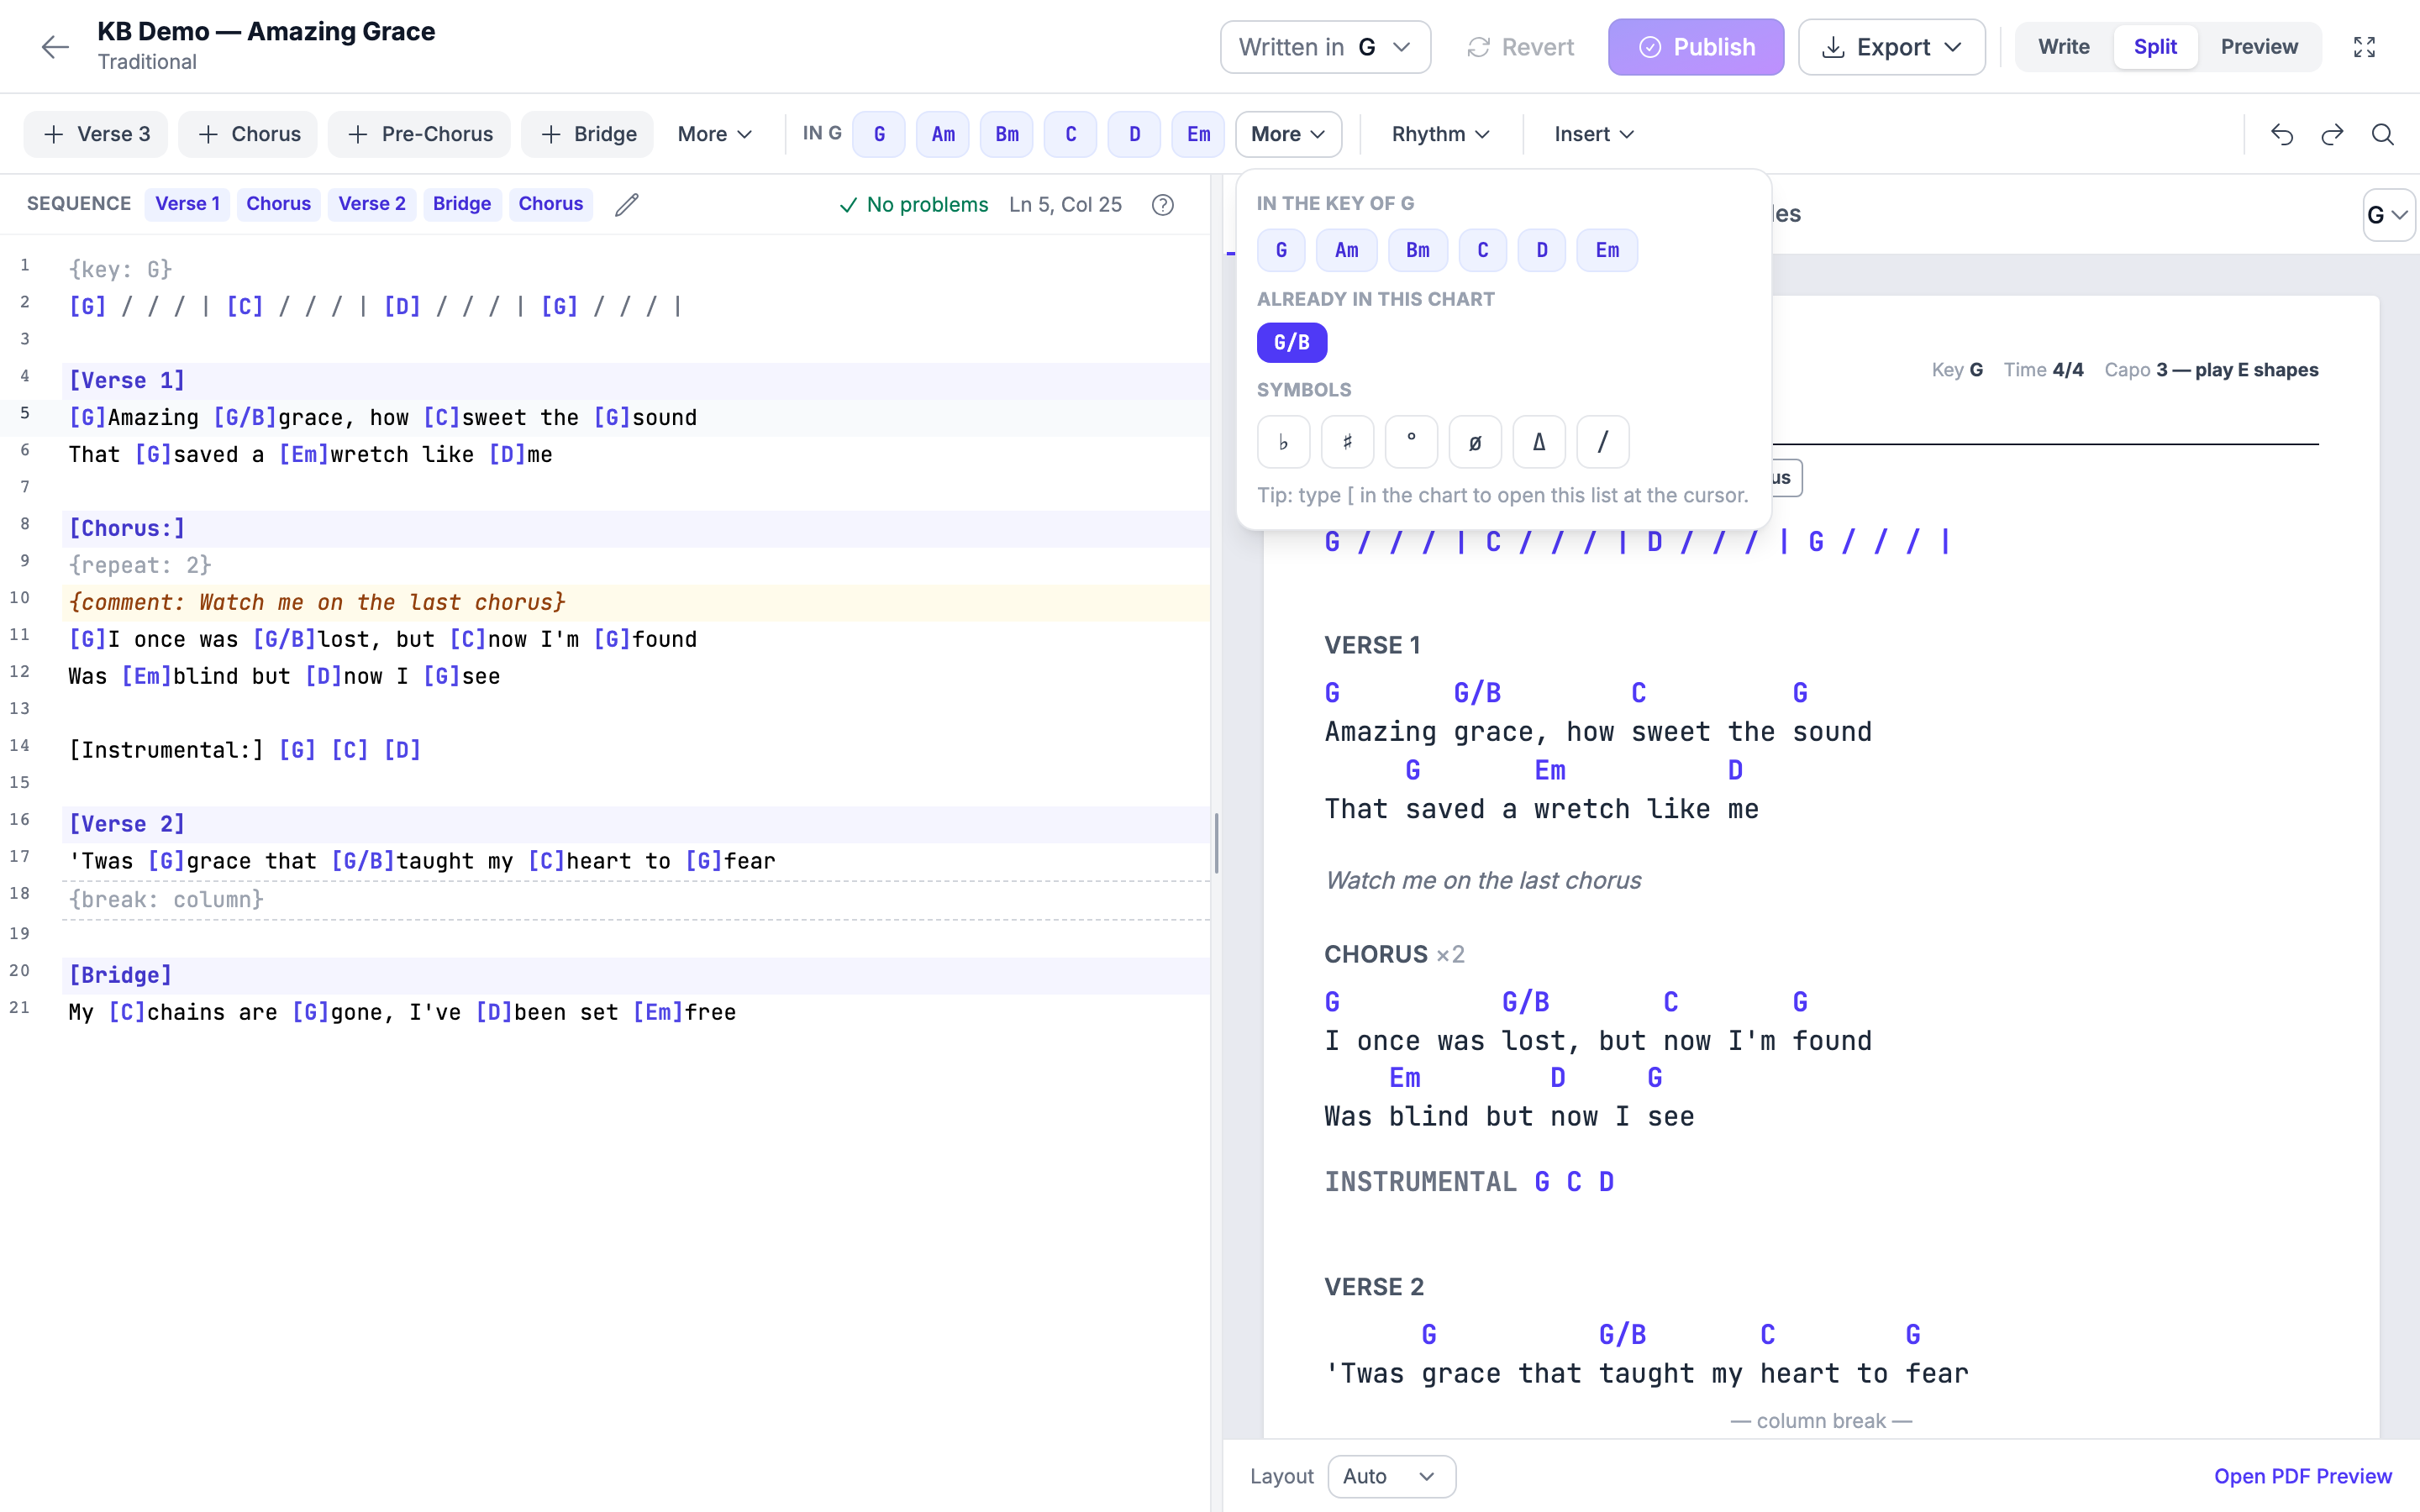The width and height of the screenshot is (2420, 1512).
Task: Insert the diminished degree symbol
Action: [x=1411, y=442]
